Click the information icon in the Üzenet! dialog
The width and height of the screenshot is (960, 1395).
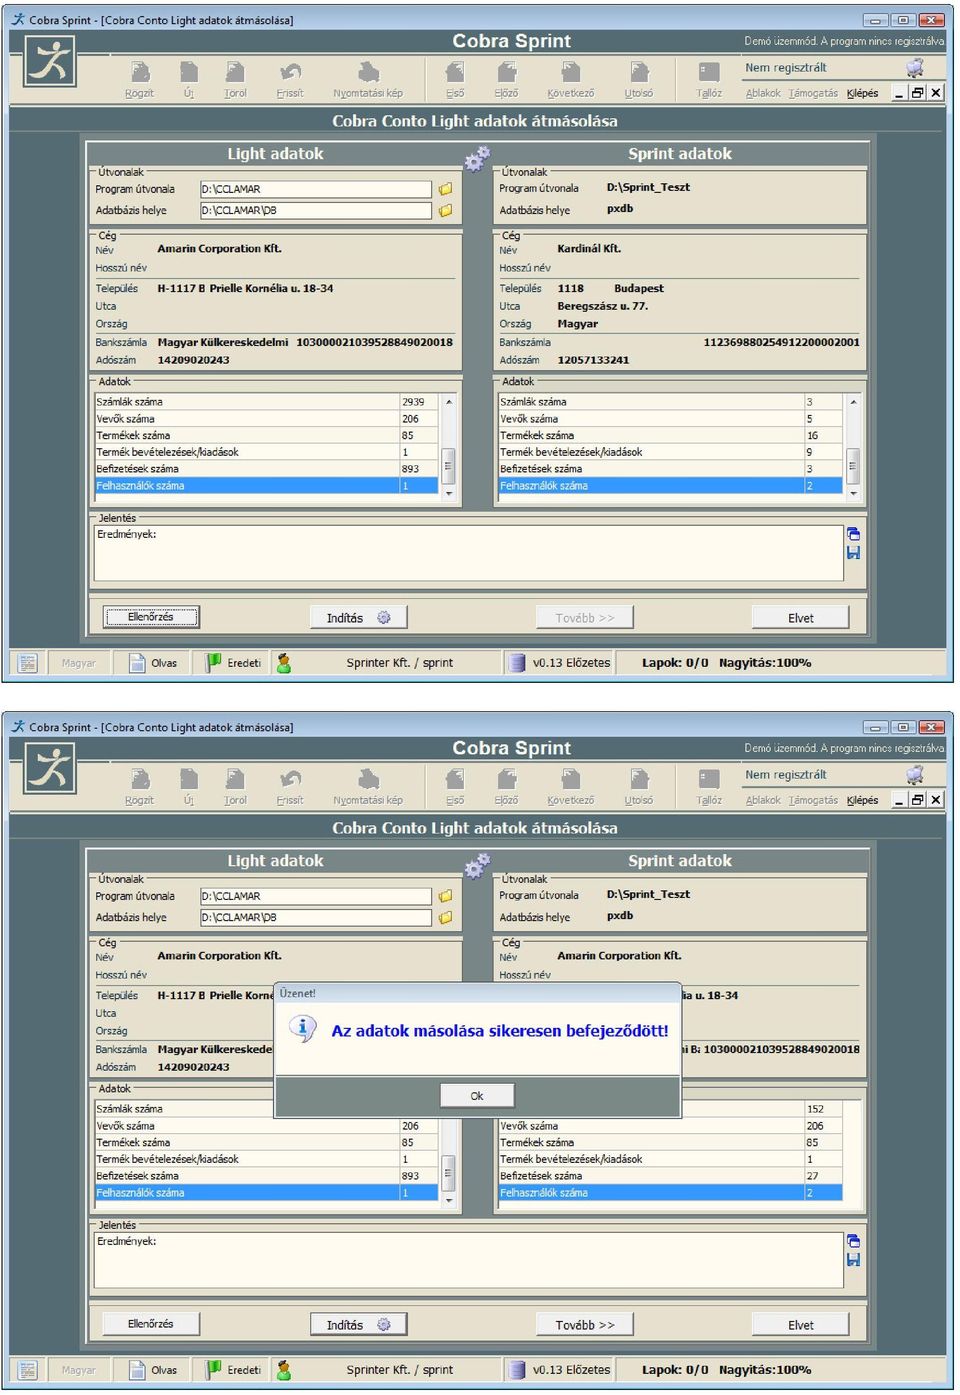[x=302, y=1028]
